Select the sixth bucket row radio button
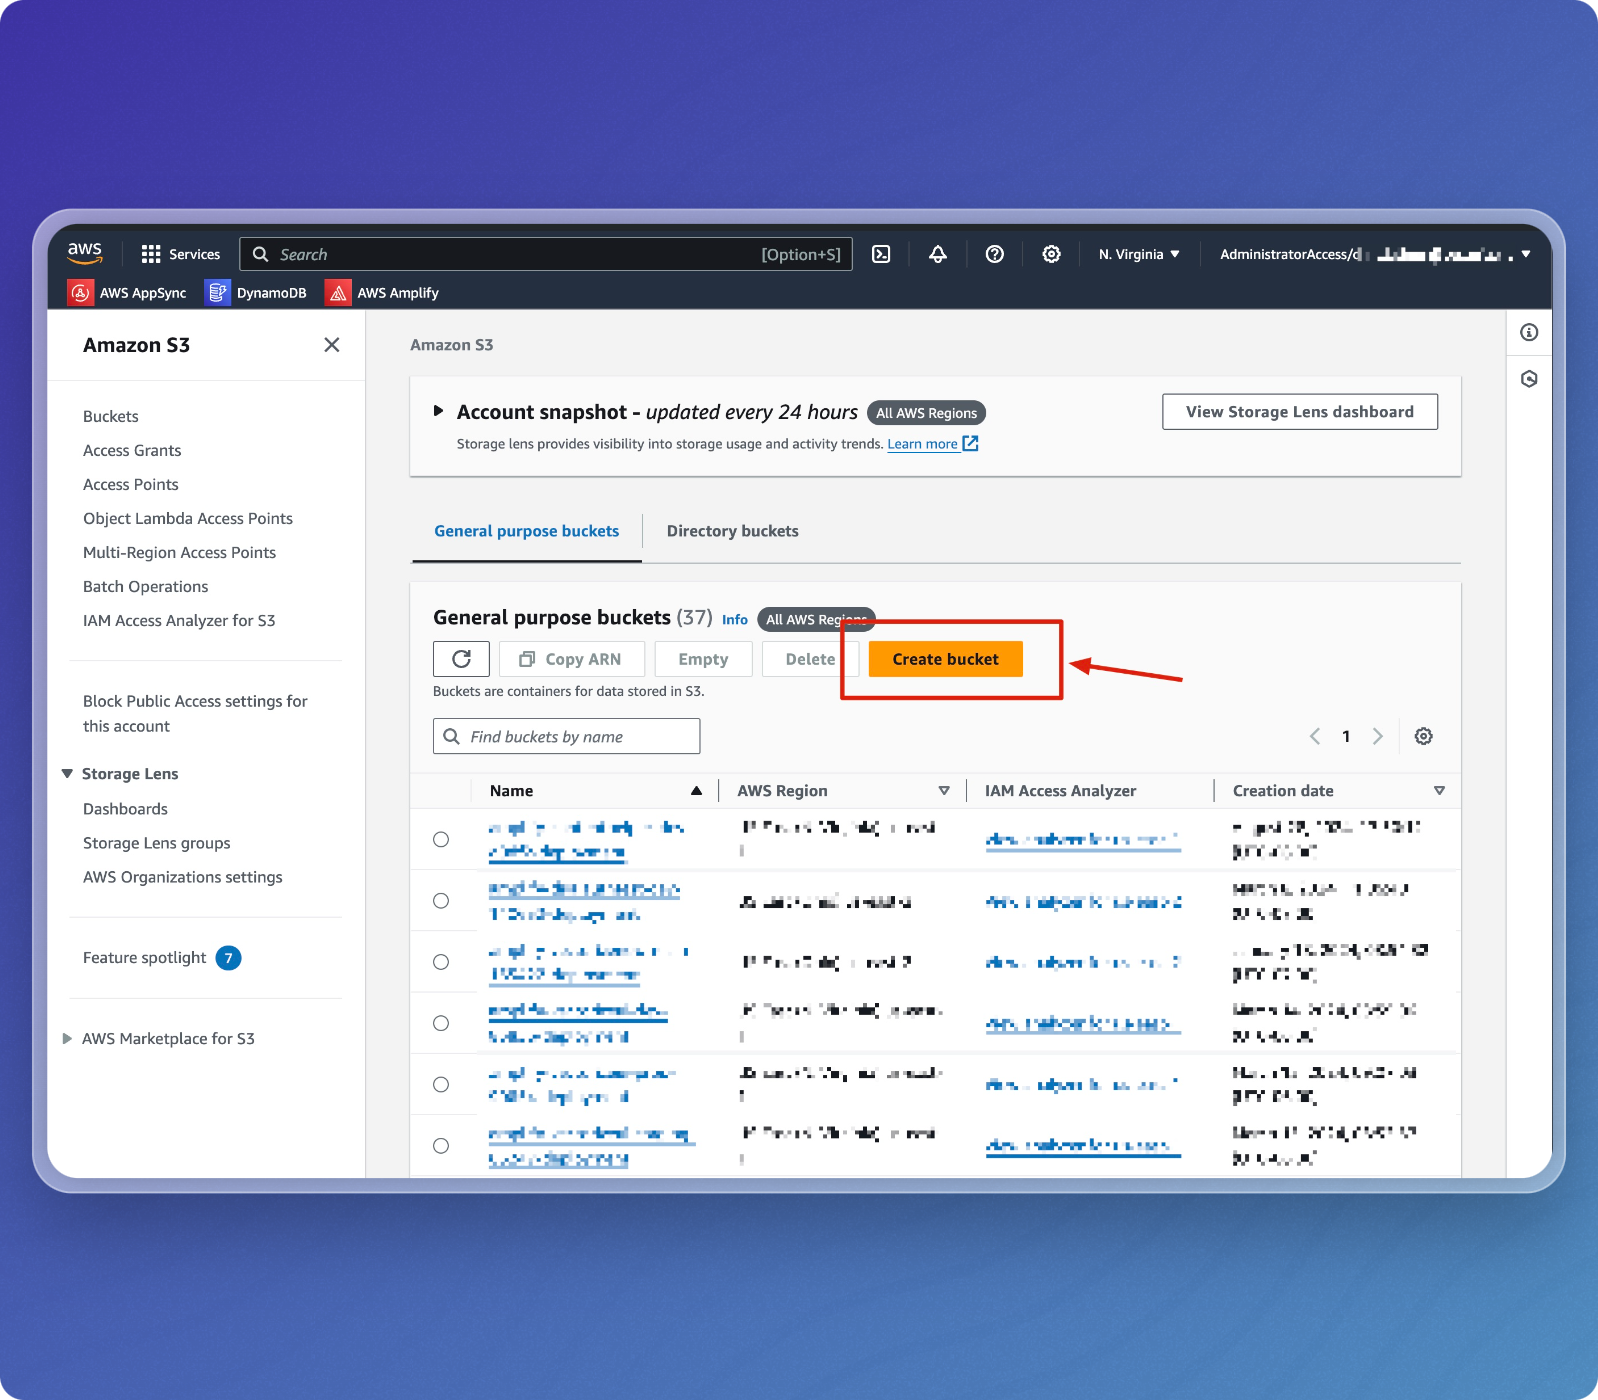Screen dimensions: 1598x1400 coord(441,1146)
